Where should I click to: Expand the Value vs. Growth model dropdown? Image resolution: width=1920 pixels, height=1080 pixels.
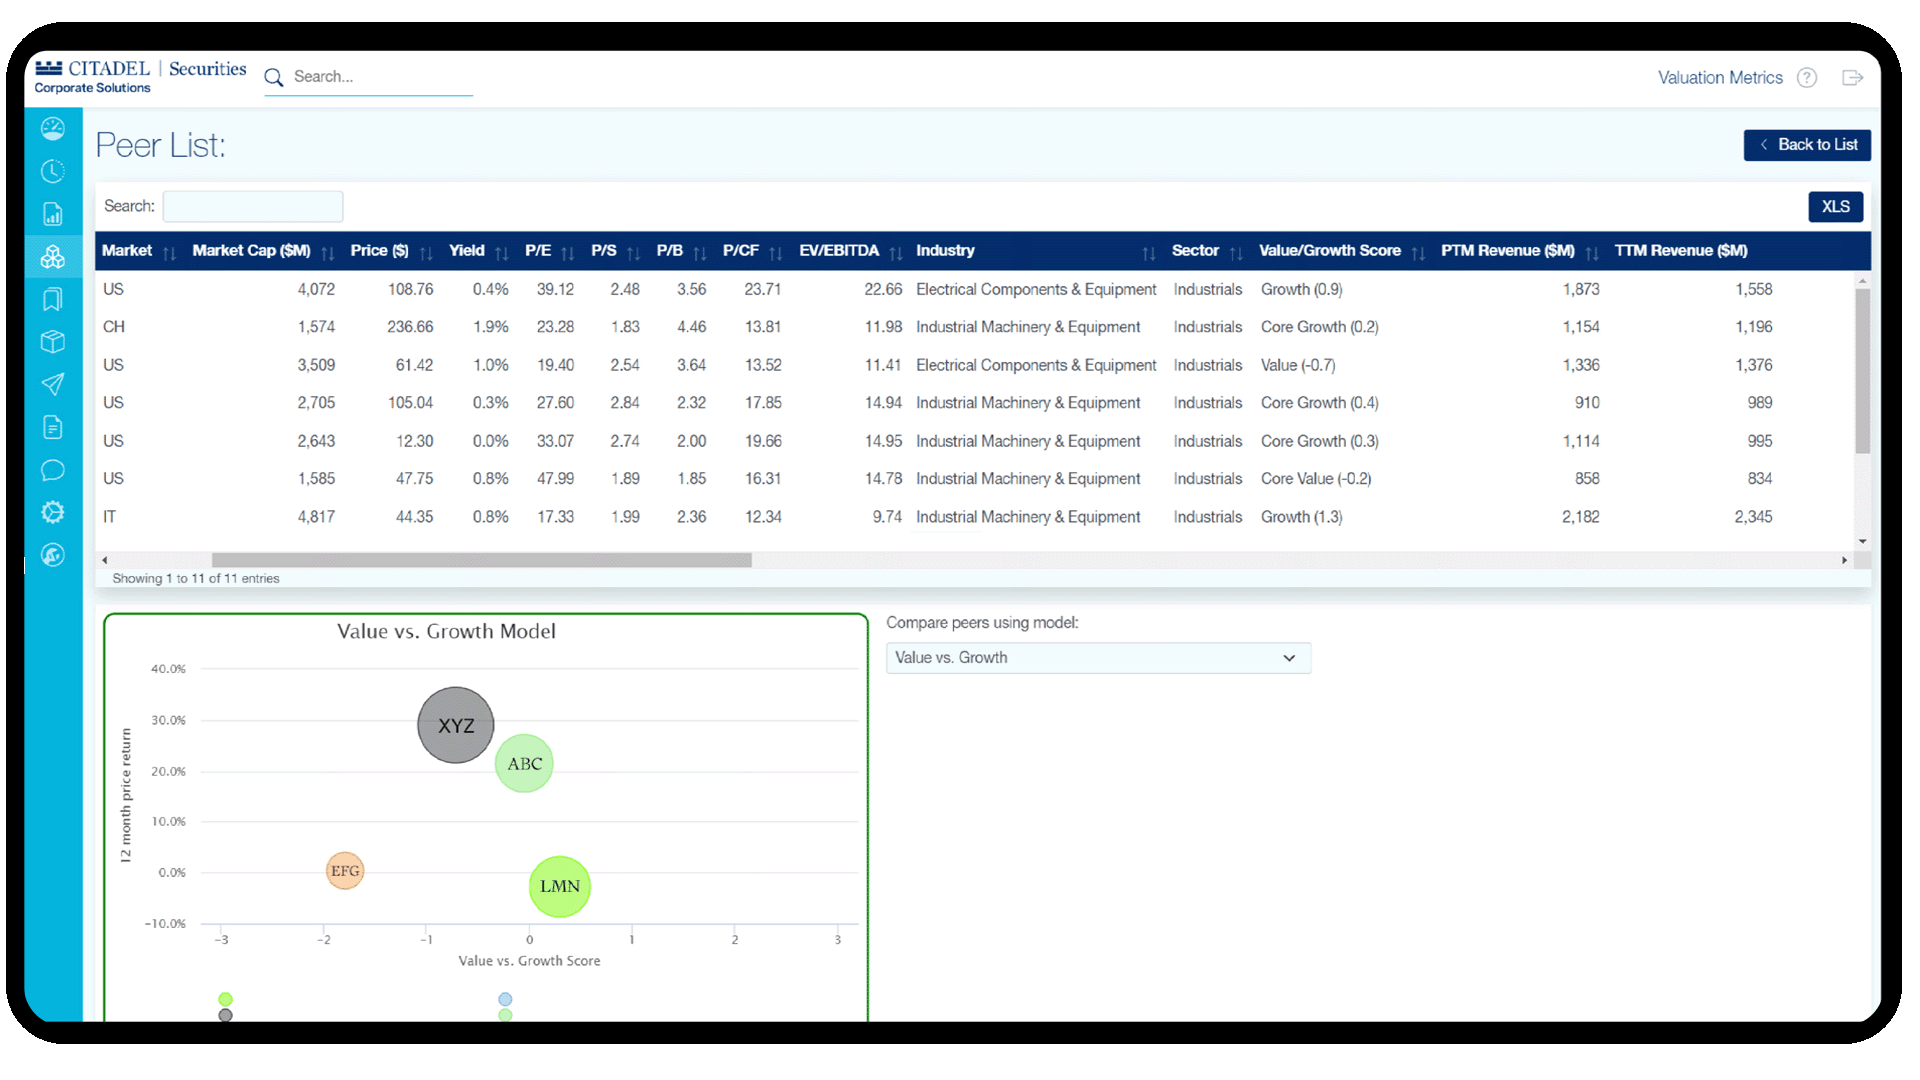(x=1097, y=658)
